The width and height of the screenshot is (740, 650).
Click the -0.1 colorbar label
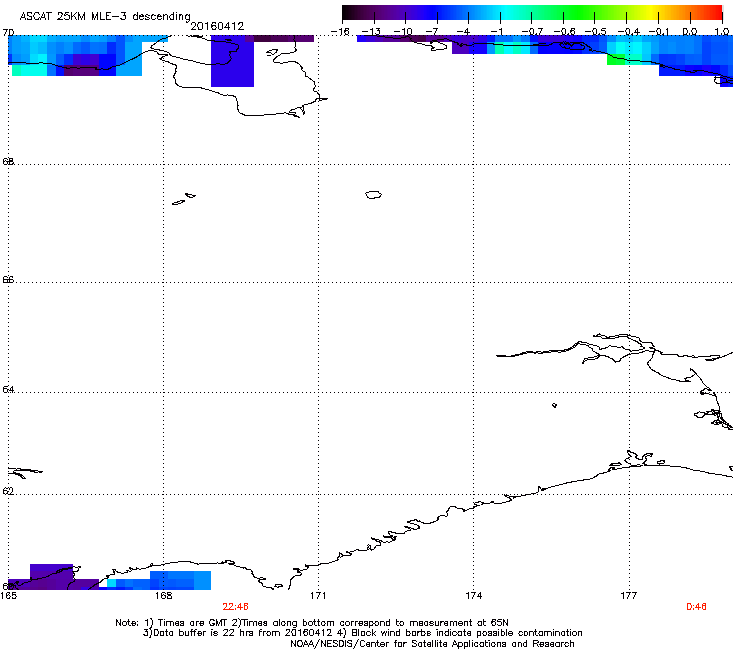(659, 32)
